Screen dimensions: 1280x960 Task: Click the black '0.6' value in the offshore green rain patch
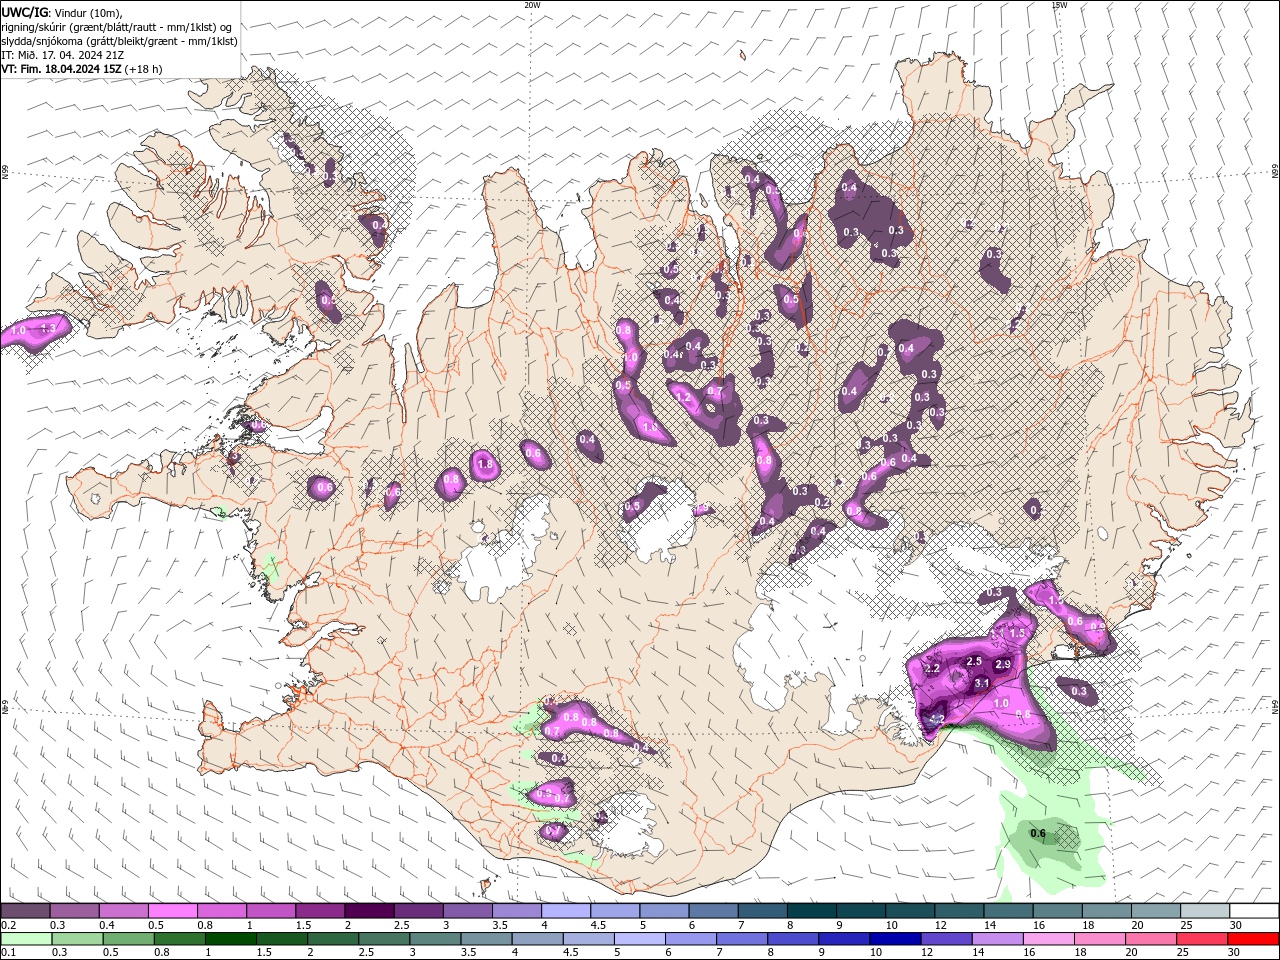pyautogui.click(x=1038, y=833)
